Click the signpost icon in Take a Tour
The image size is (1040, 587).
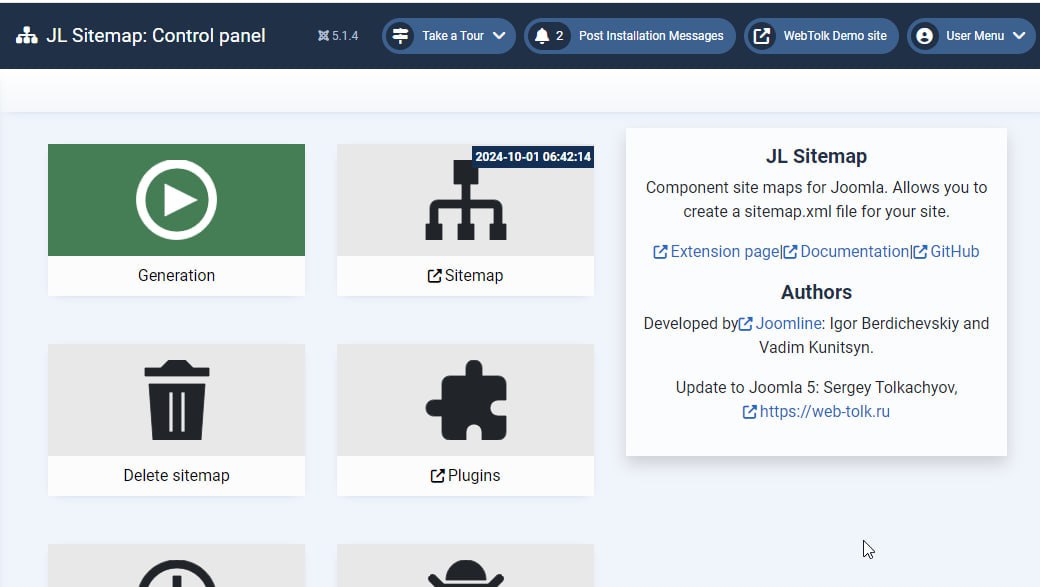[x=401, y=36]
